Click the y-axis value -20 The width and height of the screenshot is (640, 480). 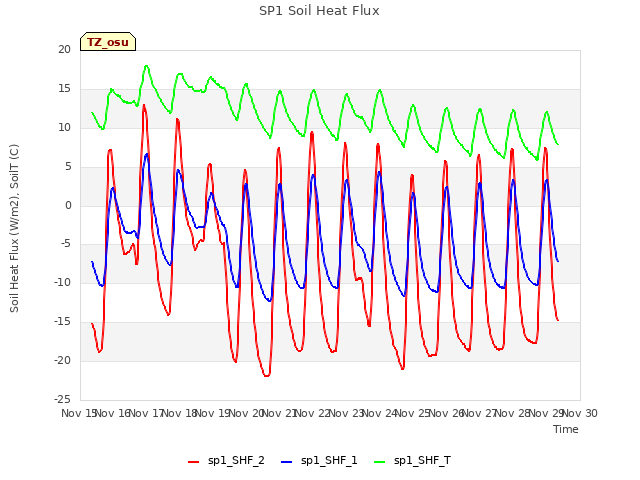[62, 360]
